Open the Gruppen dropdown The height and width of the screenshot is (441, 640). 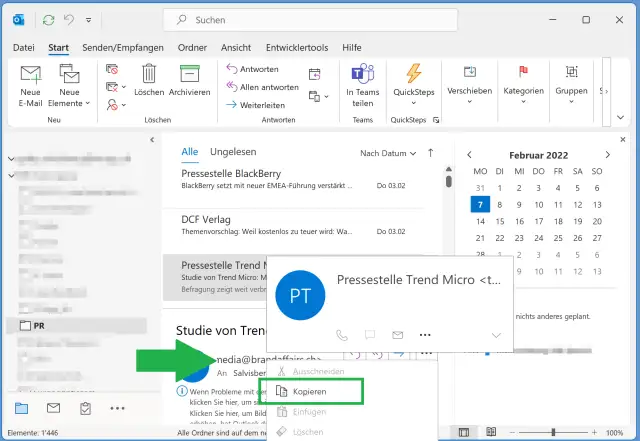pyautogui.click(x=571, y=85)
